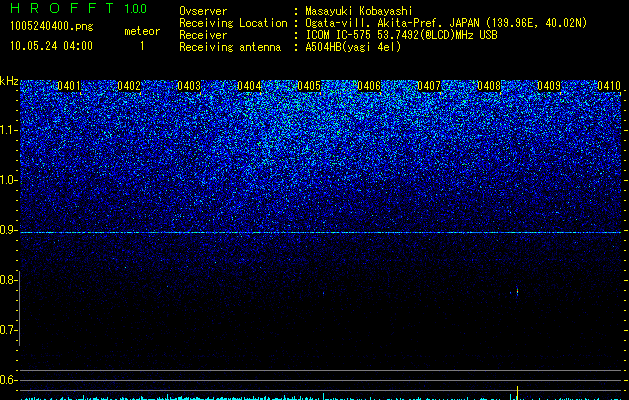Click the Ovserver label
Viewport: 629px width, 400px height.
[x=203, y=11]
